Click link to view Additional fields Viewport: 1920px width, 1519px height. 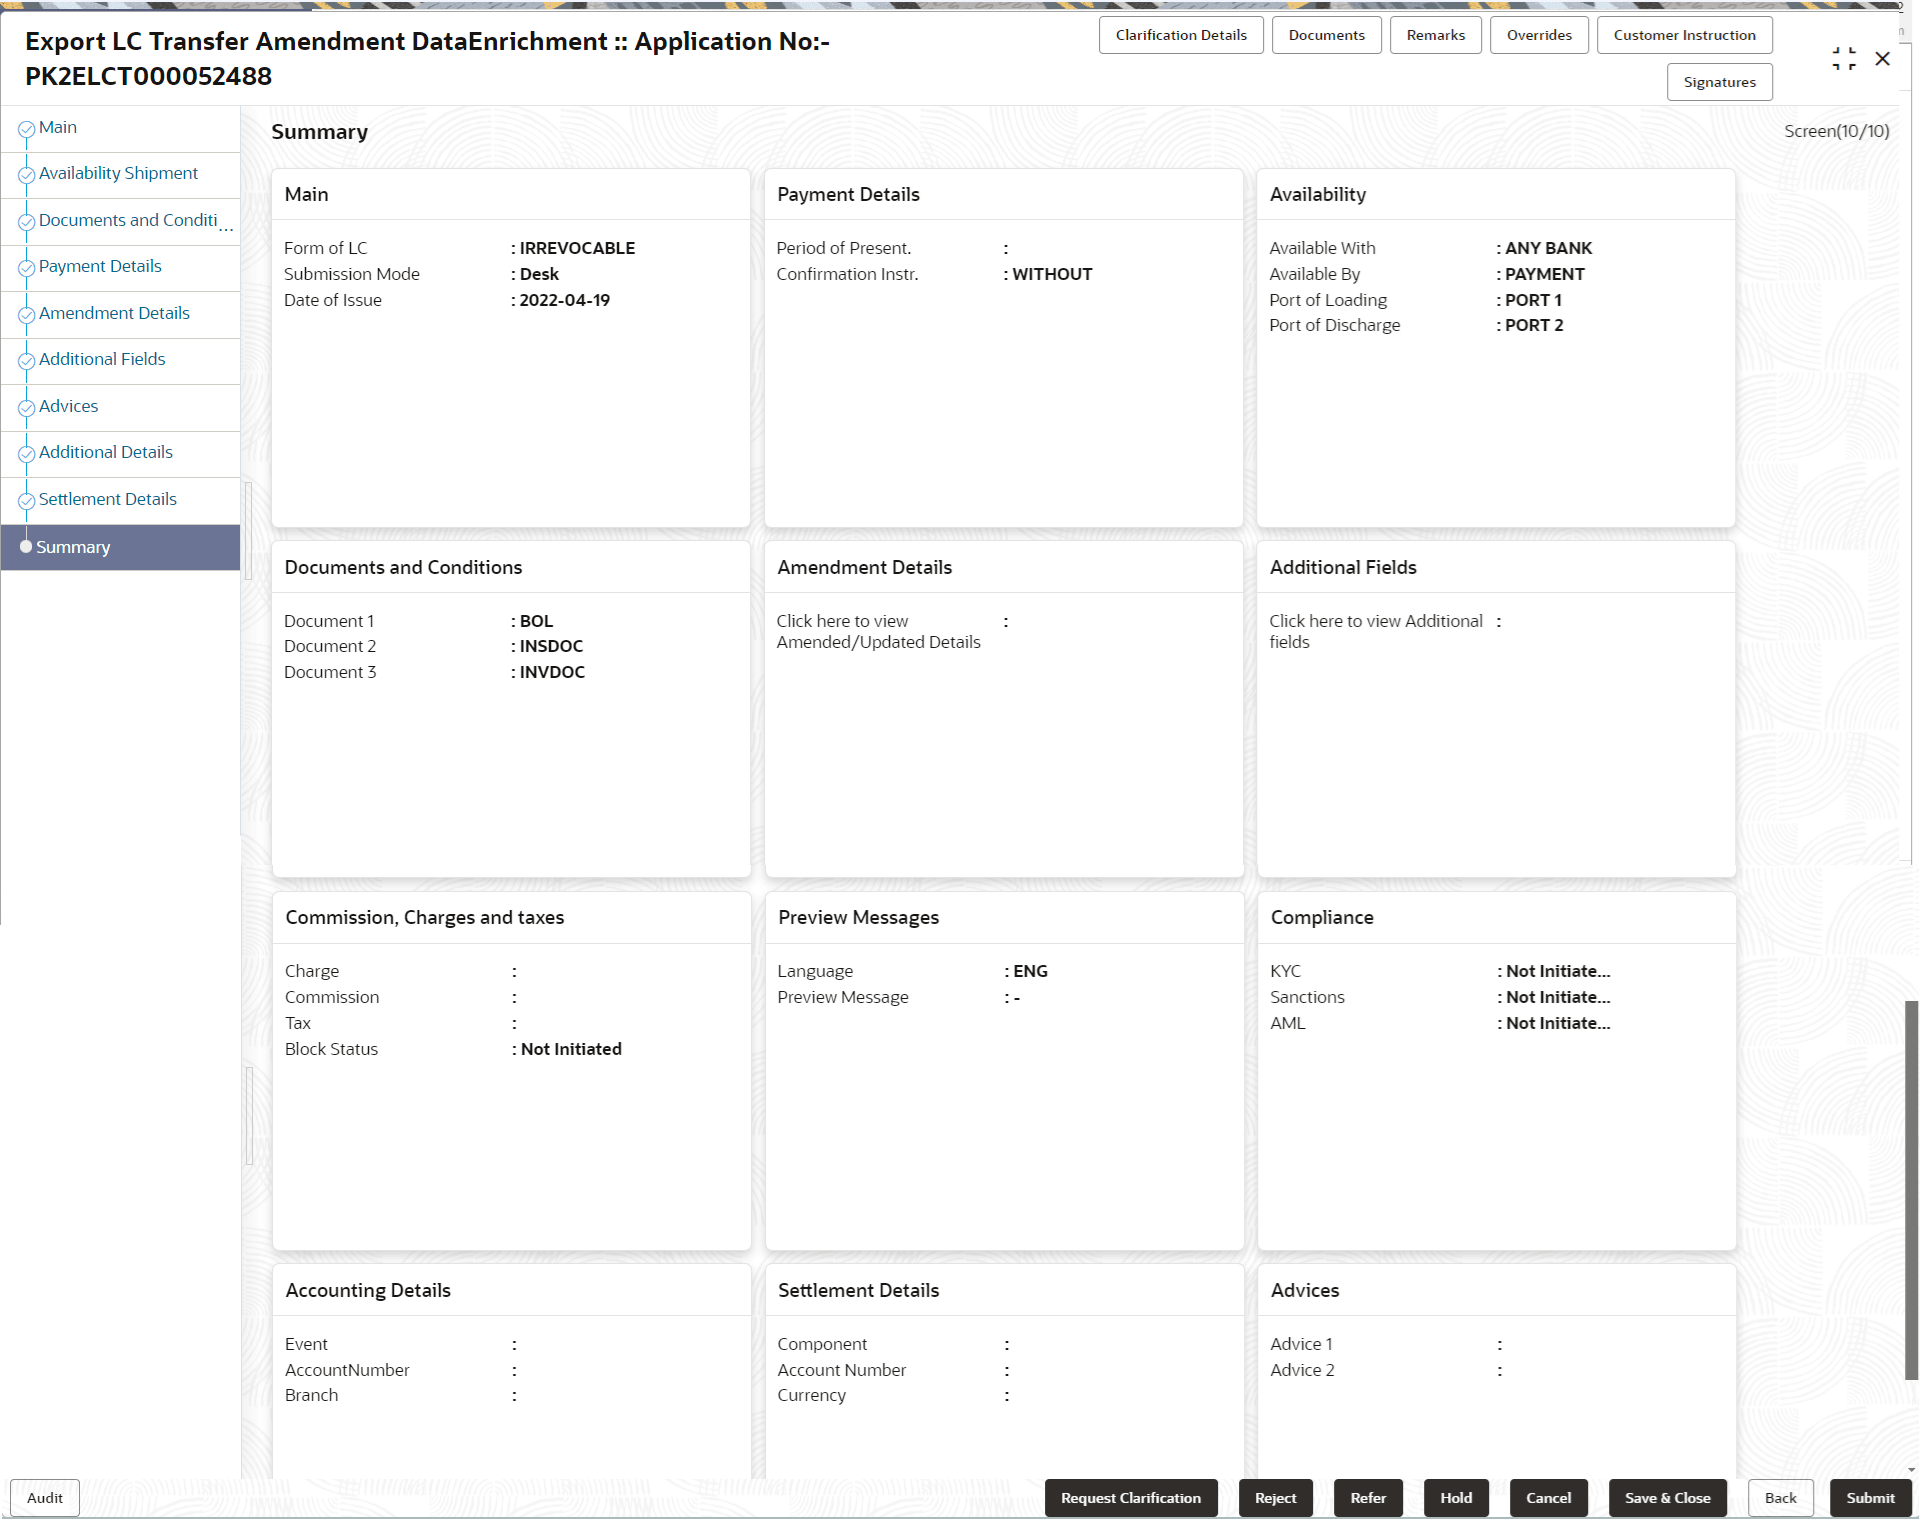1376,631
